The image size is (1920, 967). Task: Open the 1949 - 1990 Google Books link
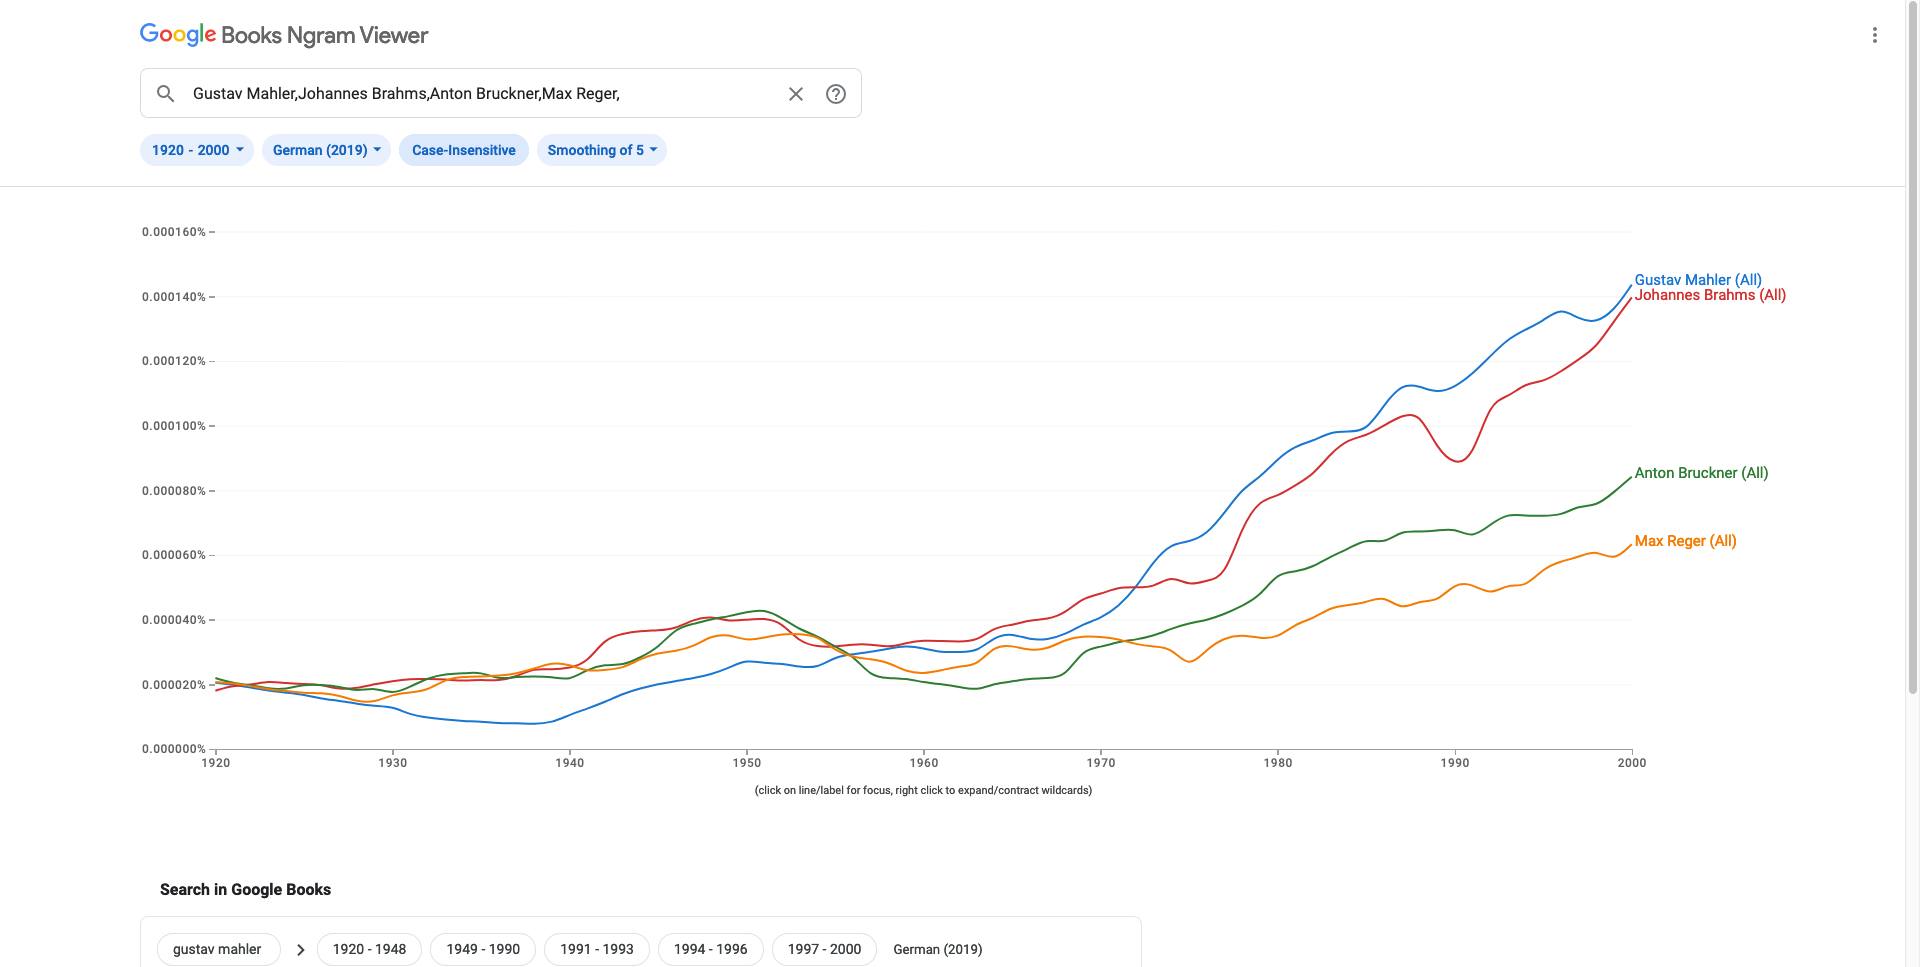(483, 949)
